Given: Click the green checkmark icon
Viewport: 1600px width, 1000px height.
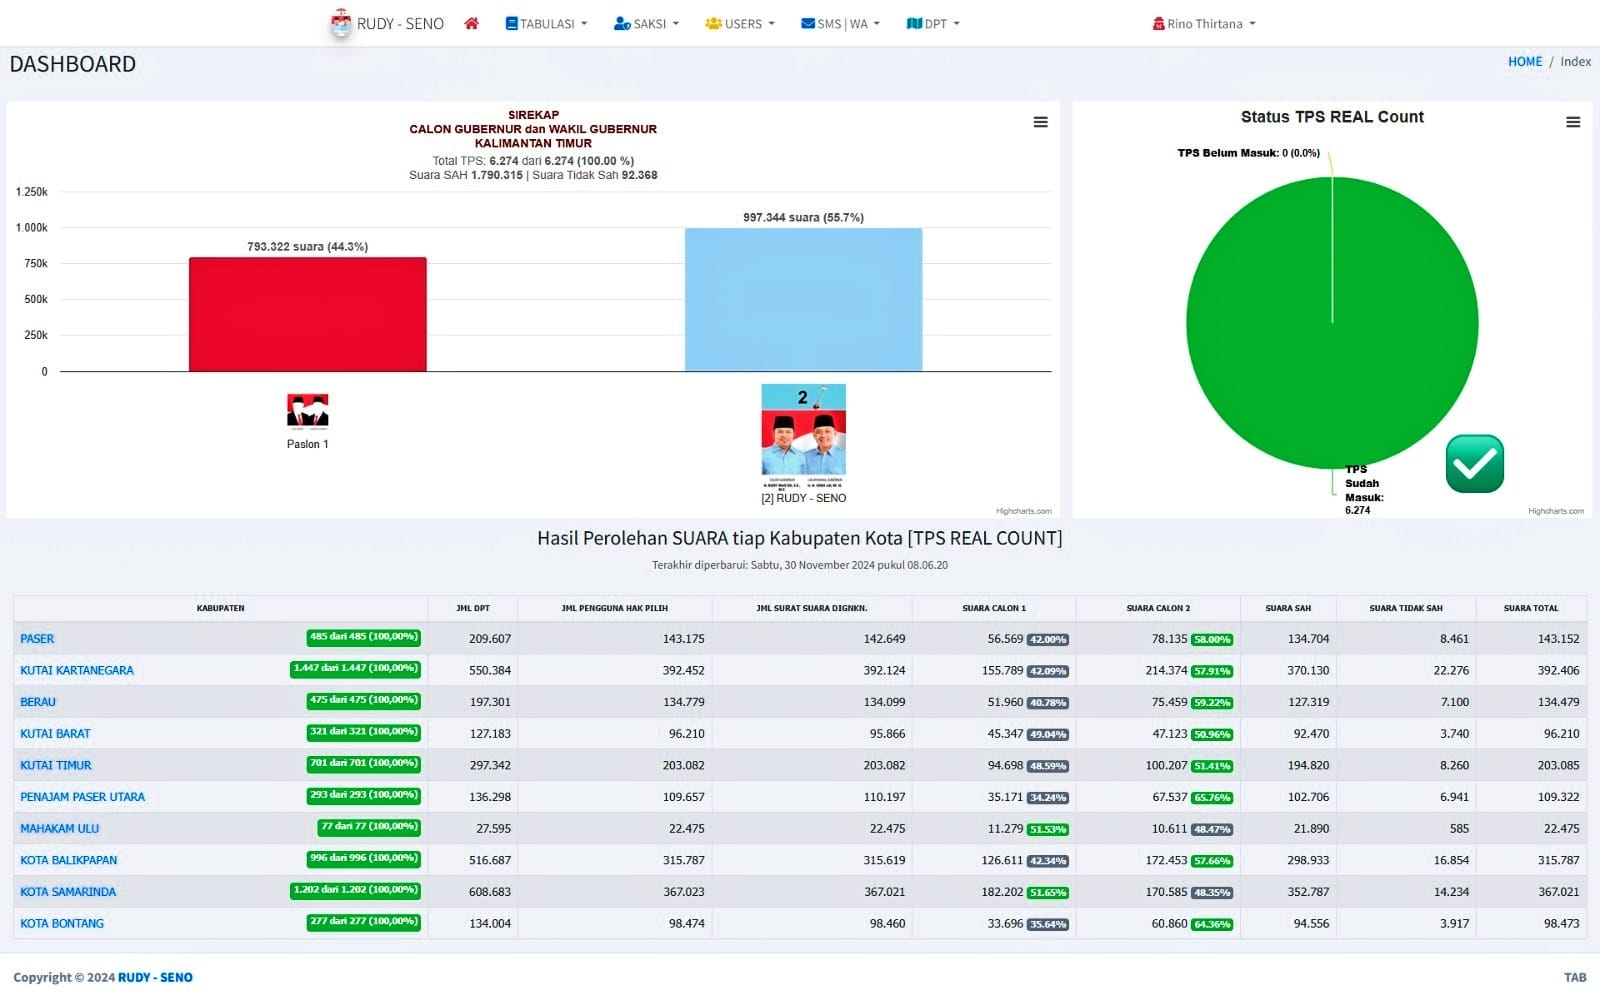Looking at the screenshot, I should point(1474,464).
